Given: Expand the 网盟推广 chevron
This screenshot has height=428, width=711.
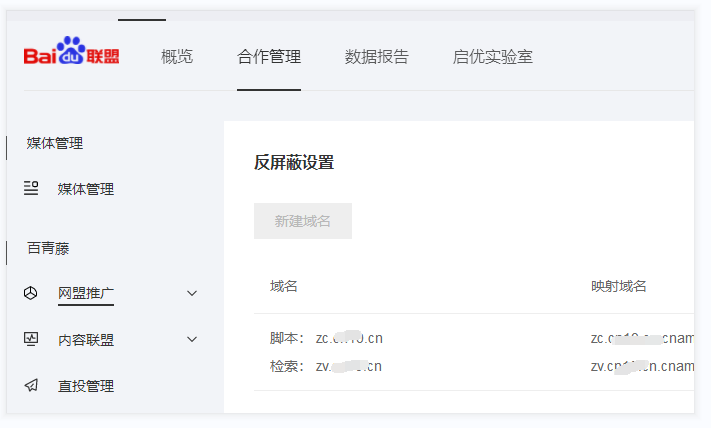Looking at the screenshot, I should click(192, 293).
